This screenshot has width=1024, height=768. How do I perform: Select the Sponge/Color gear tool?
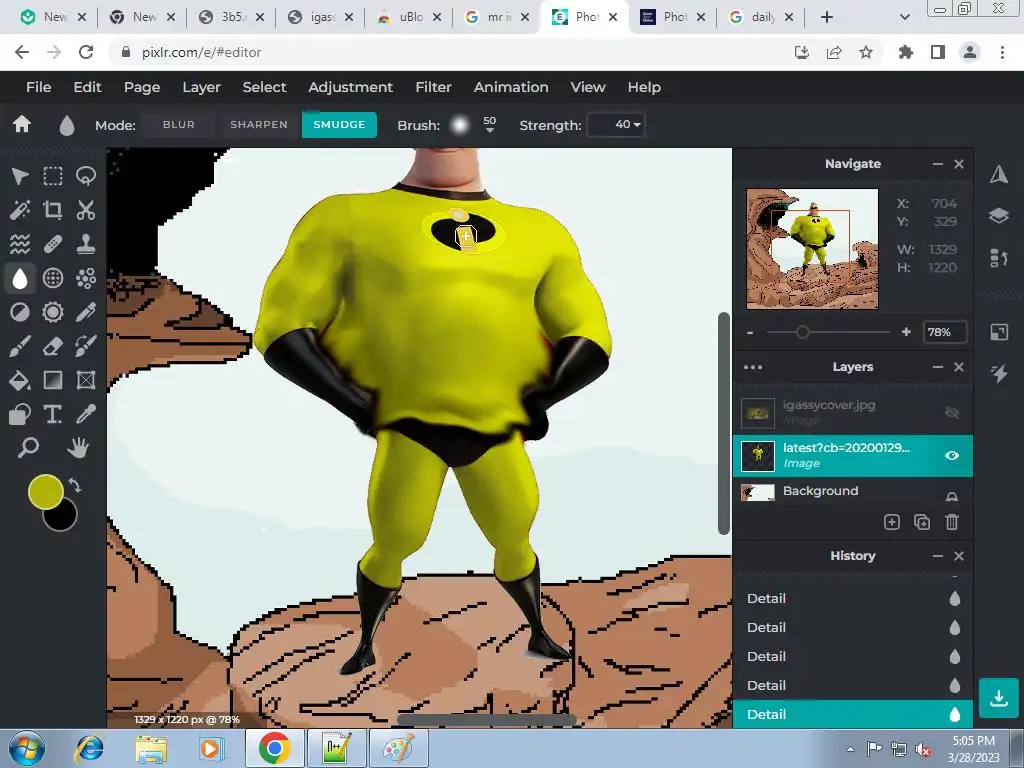[x=53, y=312]
